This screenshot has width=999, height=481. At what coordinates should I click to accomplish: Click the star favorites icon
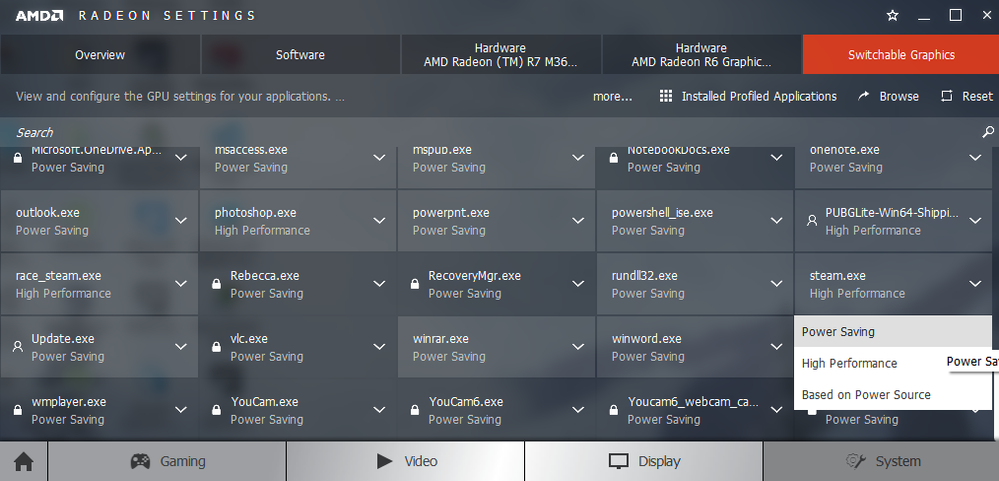click(893, 15)
